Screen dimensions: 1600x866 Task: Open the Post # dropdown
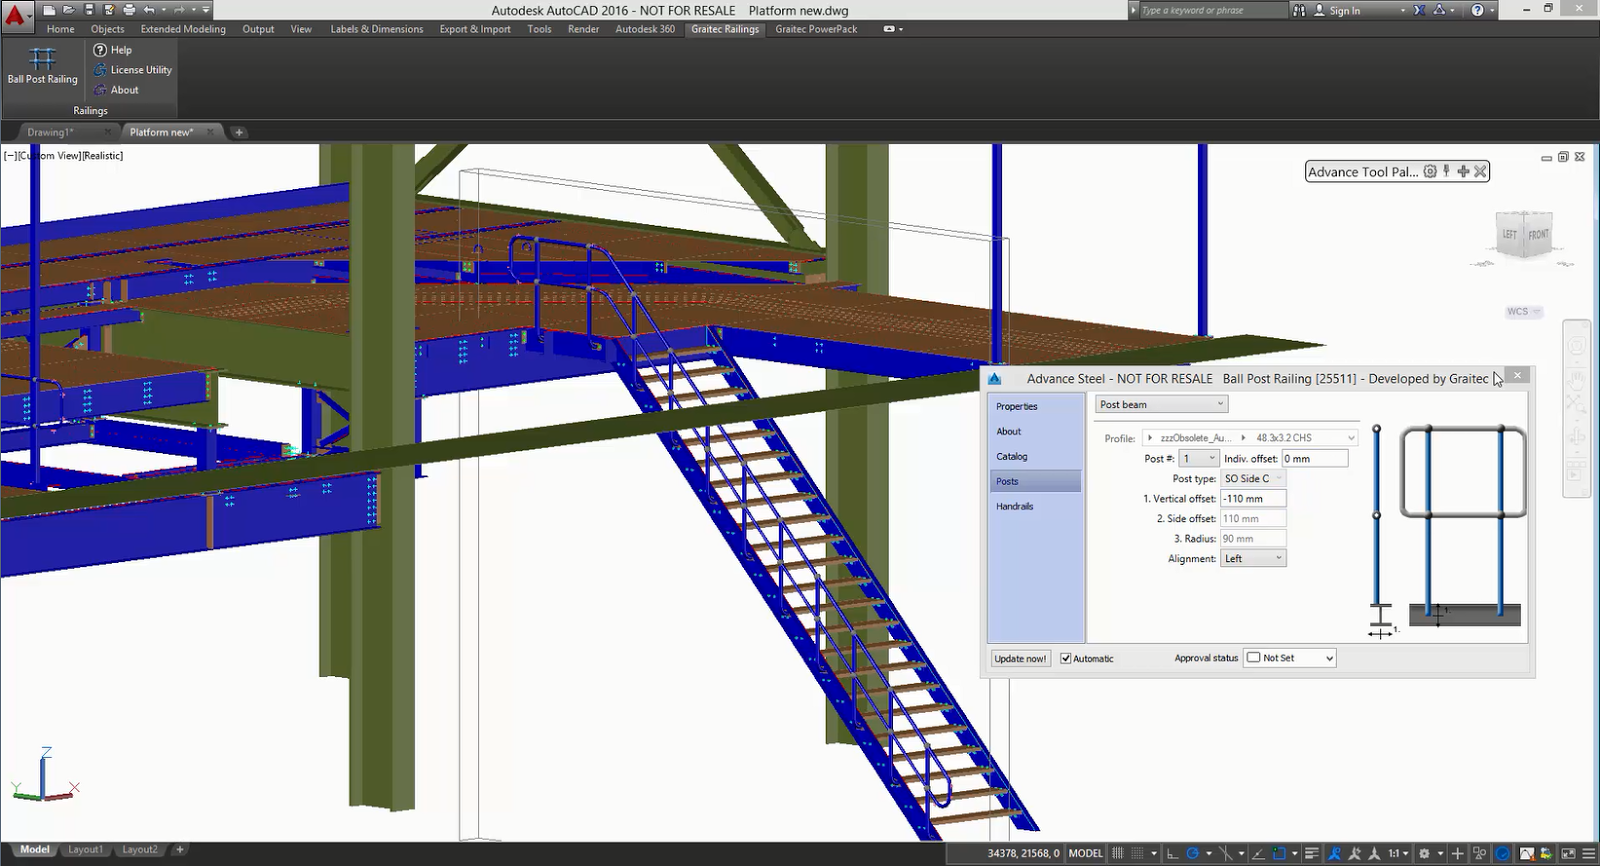click(x=1198, y=458)
